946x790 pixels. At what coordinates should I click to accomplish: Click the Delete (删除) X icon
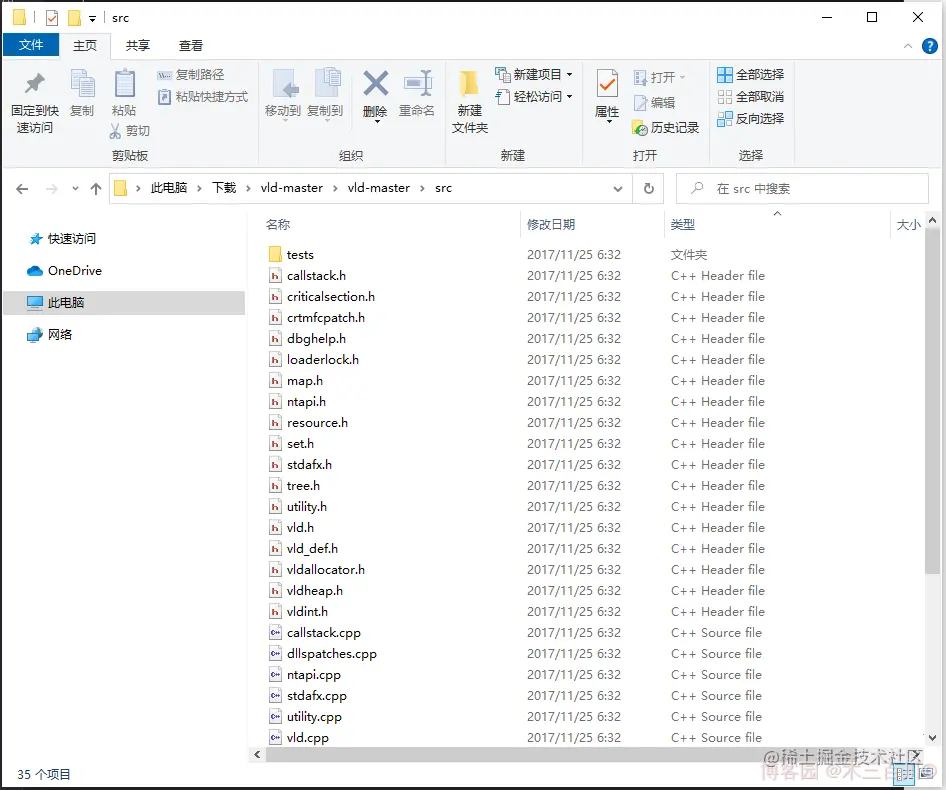coord(375,83)
